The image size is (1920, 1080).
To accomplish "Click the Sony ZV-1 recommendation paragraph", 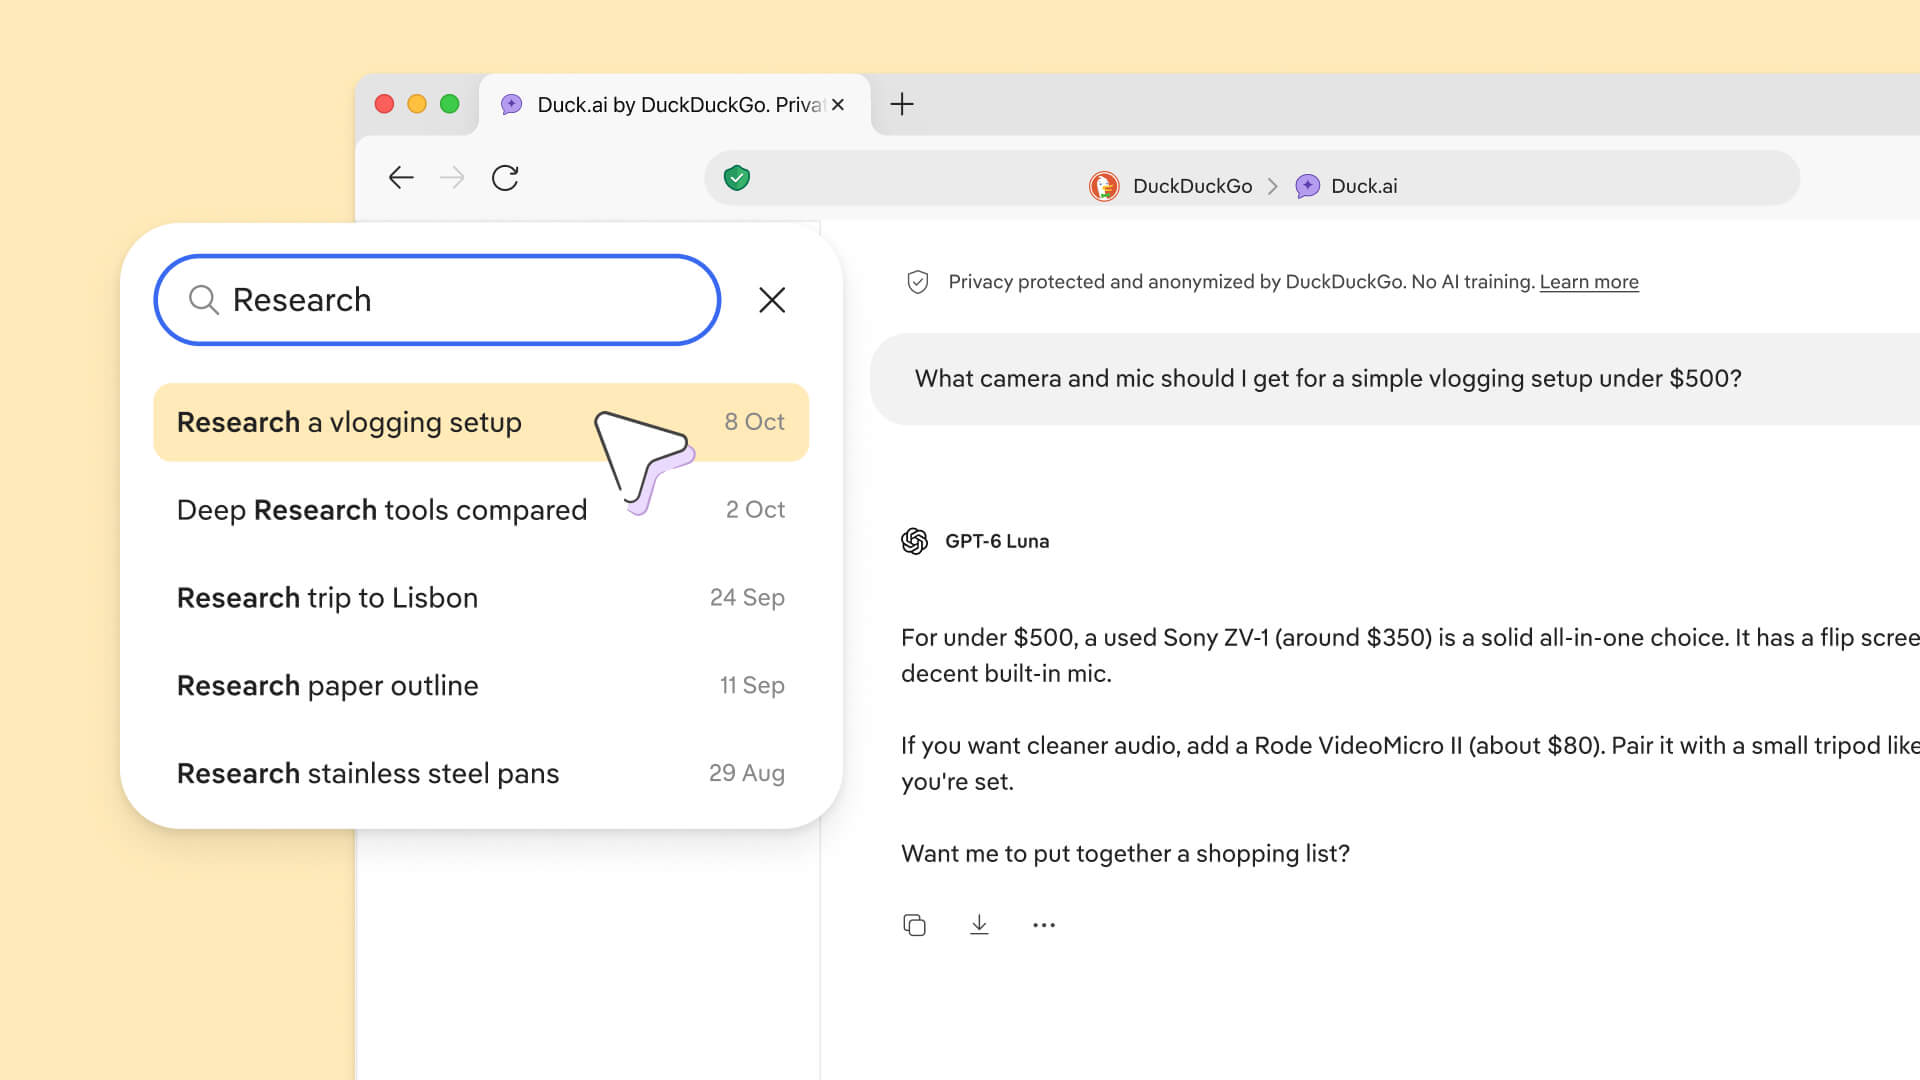I will [1410, 656].
